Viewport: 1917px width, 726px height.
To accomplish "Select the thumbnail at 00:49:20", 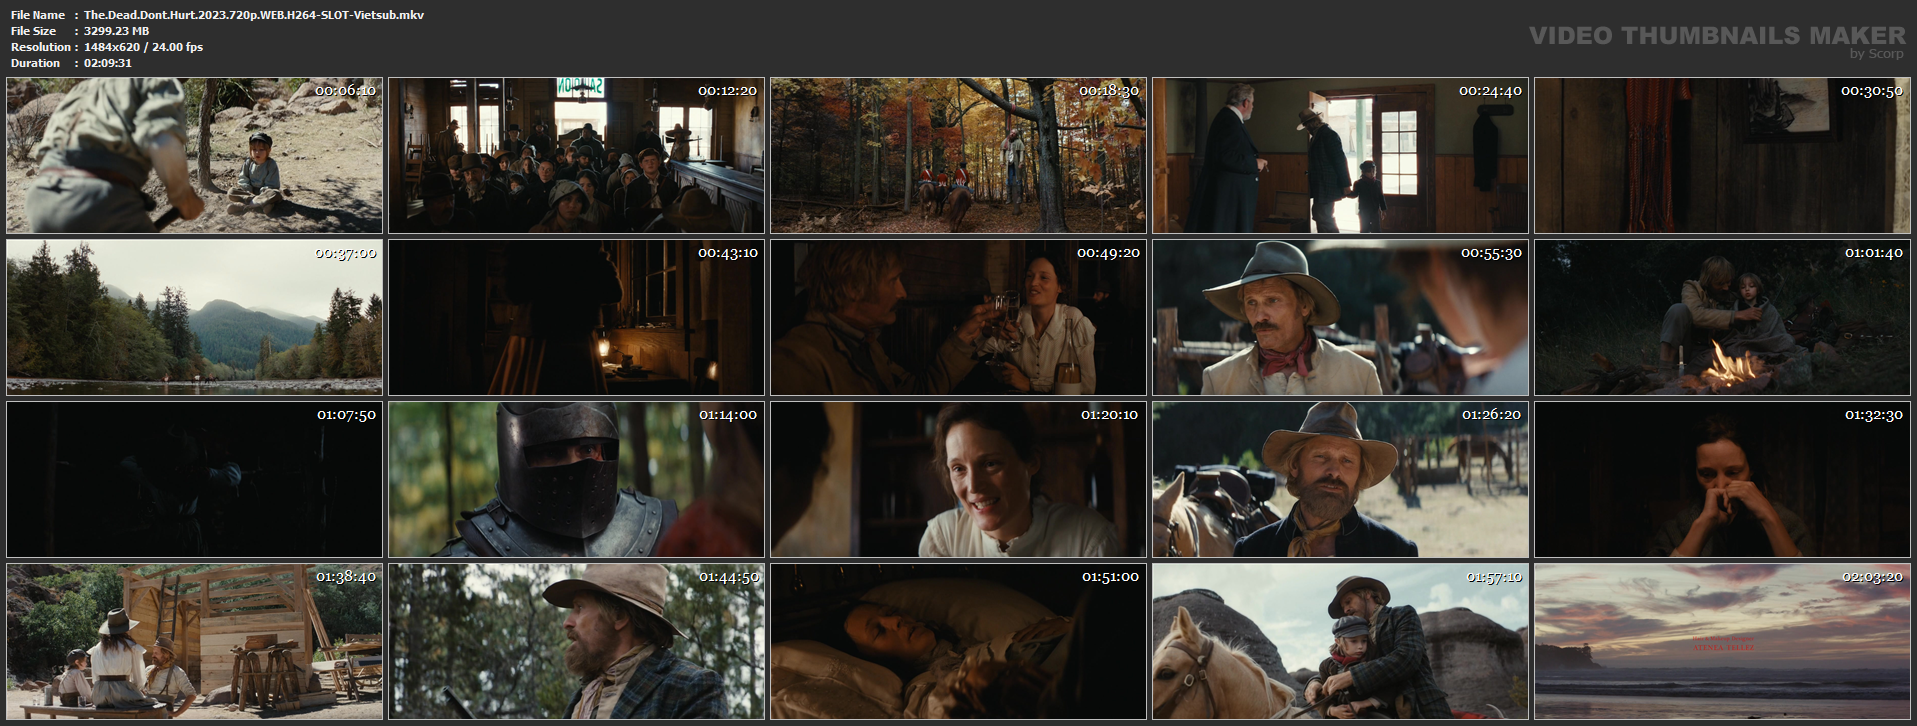I will point(958,317).
